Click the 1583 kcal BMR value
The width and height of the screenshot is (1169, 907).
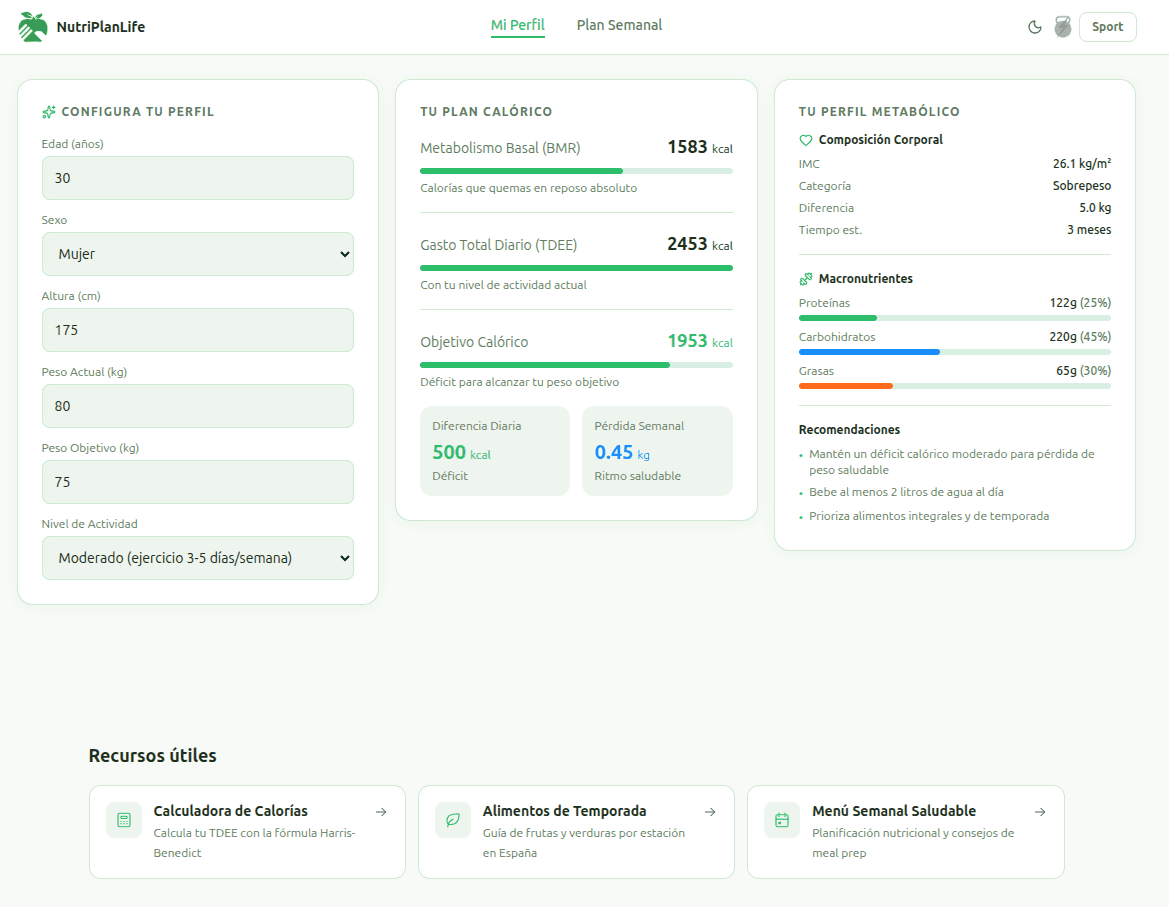(700, 147)
